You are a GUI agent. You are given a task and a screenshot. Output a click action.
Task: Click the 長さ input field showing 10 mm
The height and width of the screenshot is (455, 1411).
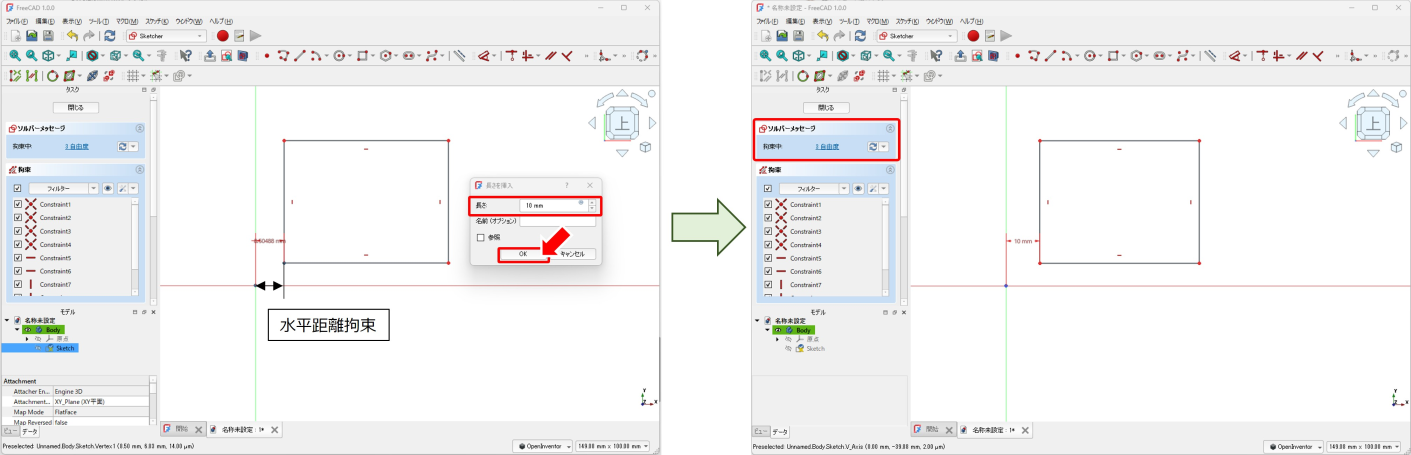552,205
